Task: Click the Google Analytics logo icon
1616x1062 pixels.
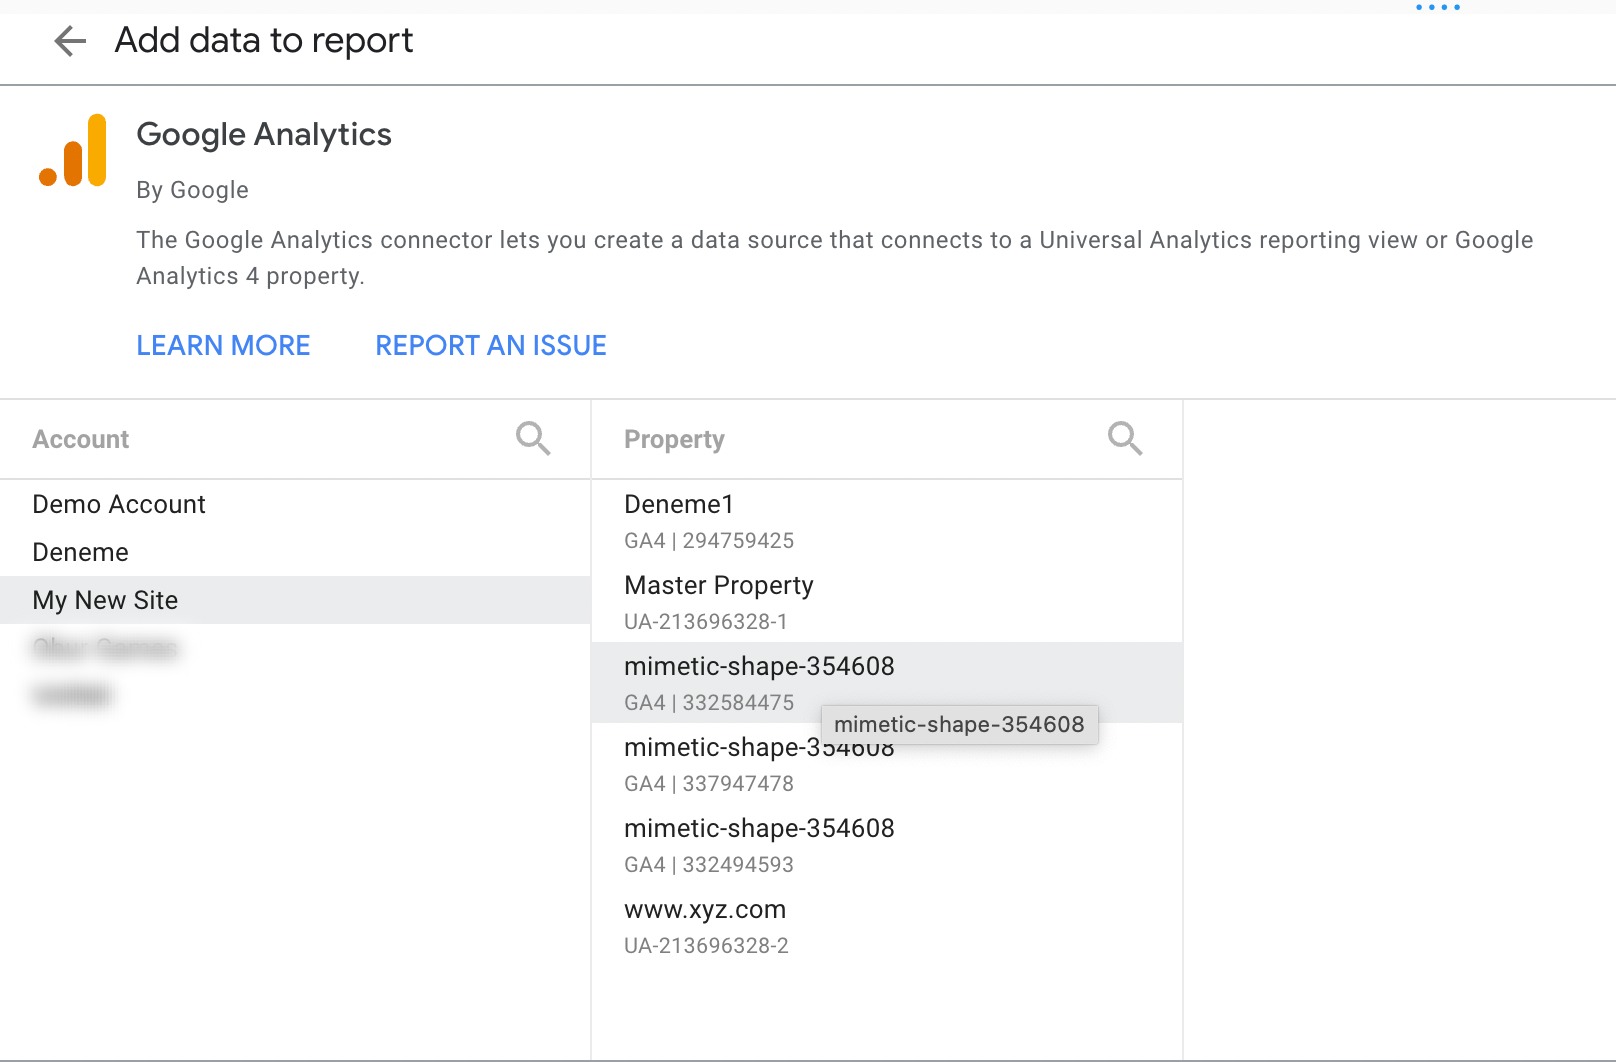Action: [73, 150]
